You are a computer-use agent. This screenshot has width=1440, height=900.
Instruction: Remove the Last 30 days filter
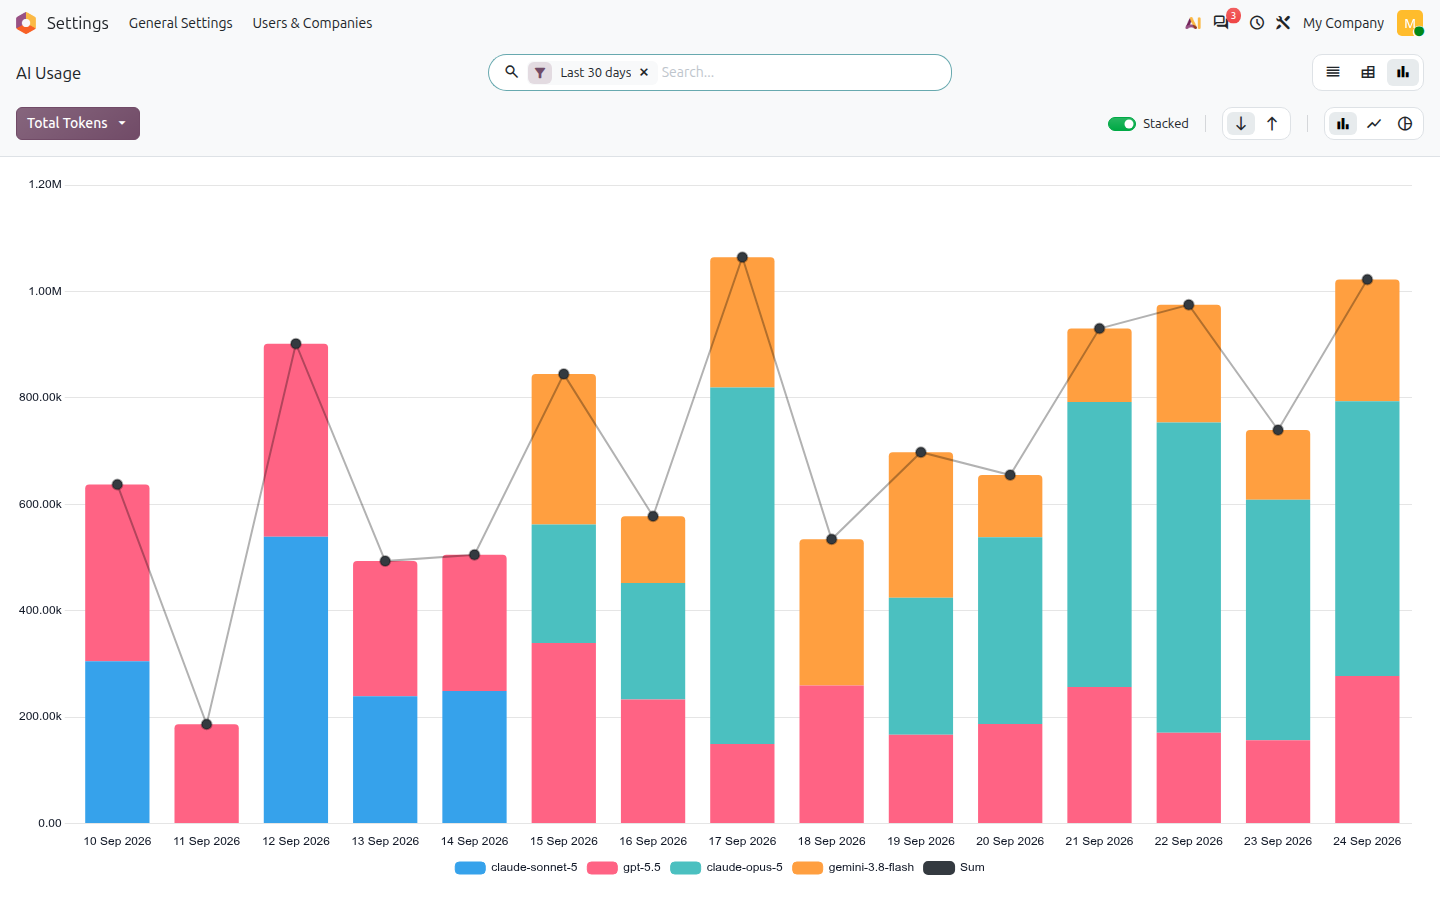coord(644,73)
